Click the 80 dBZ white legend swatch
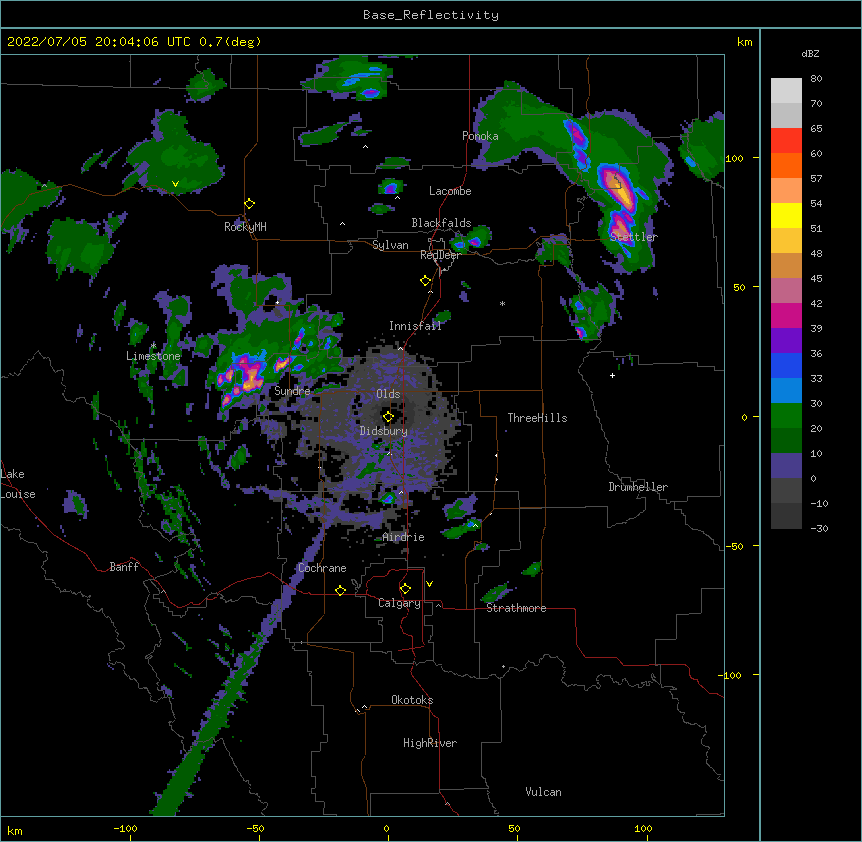The width and height of the screenshot is (862, 842). 786,91
